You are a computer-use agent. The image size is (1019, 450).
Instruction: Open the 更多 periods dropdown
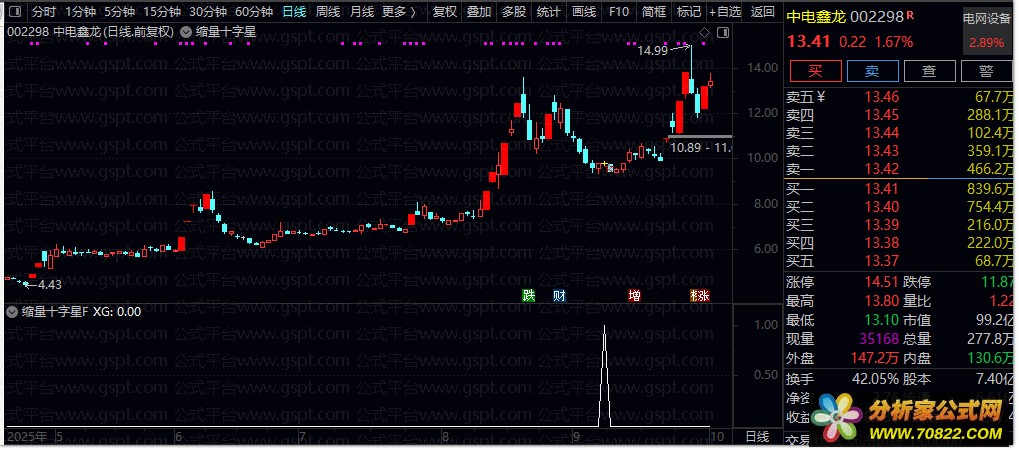click(399, 12)
